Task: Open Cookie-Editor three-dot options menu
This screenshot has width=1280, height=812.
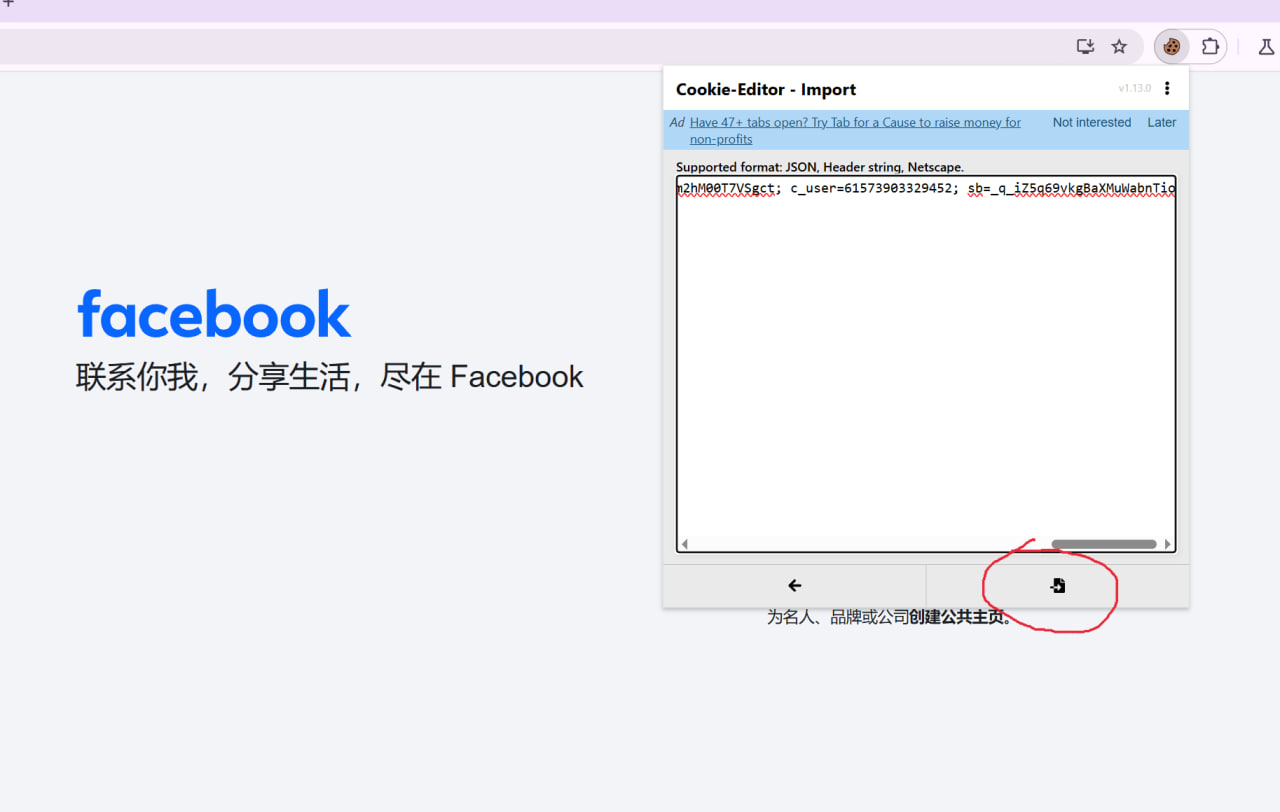Action: point(1167,89)
